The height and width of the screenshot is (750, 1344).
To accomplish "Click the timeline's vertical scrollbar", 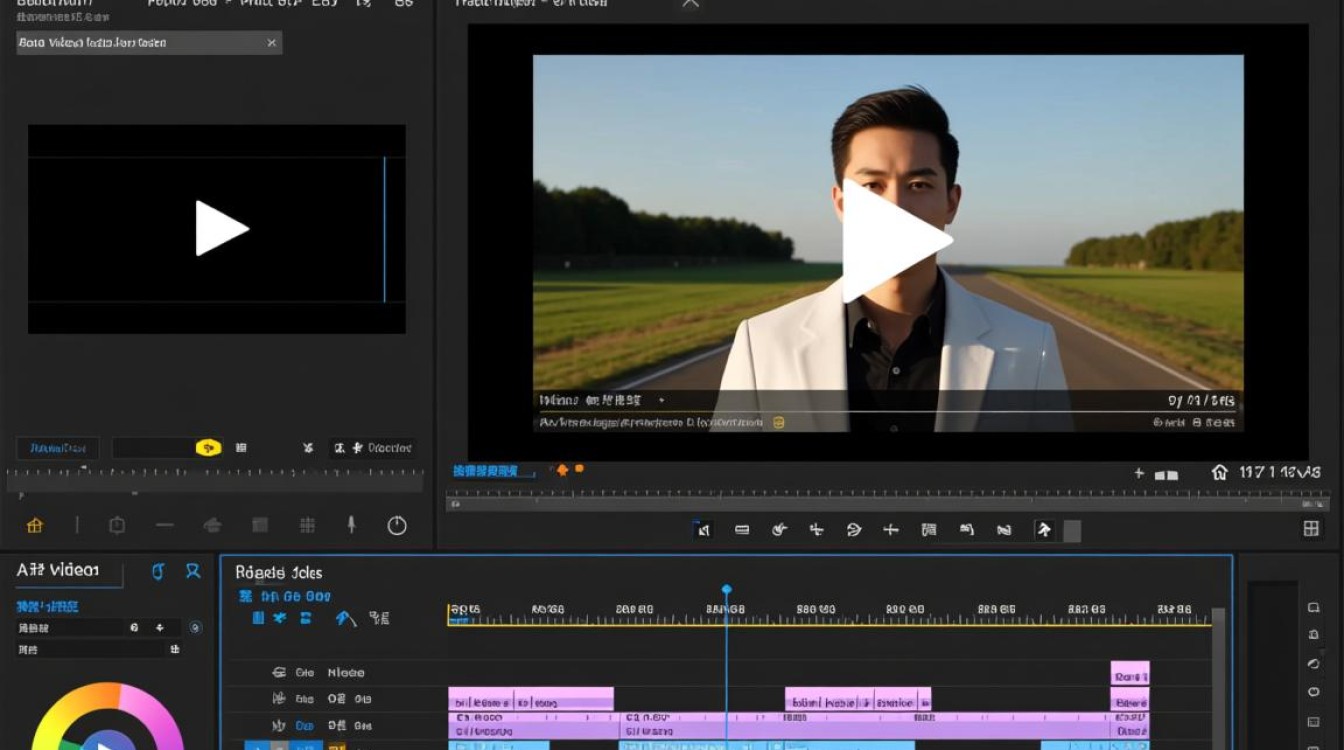I will pos(1218,678).
